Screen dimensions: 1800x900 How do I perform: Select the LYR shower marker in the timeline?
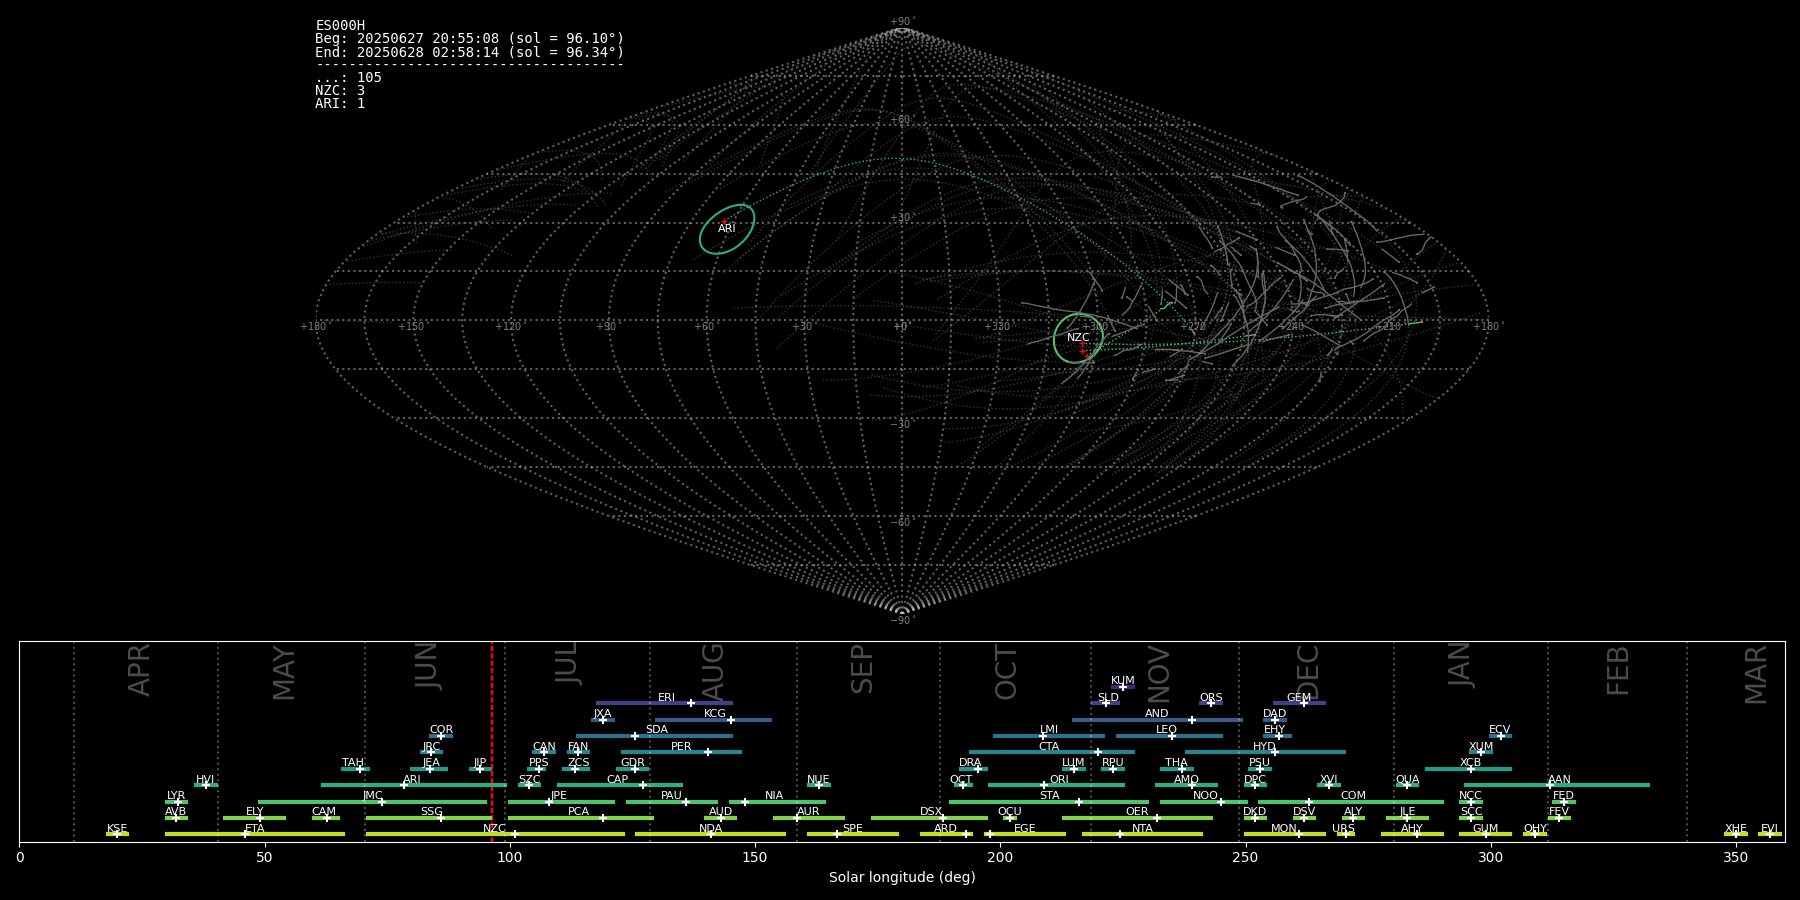(176, 801)
